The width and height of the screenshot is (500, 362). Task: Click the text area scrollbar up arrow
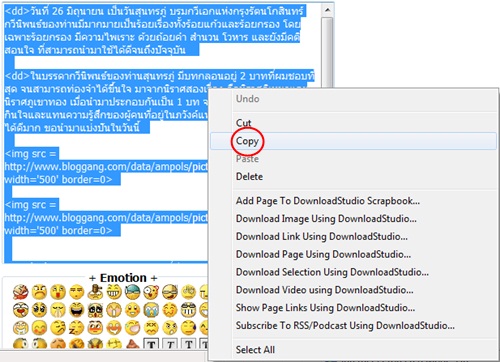click(x=327, y=10)
